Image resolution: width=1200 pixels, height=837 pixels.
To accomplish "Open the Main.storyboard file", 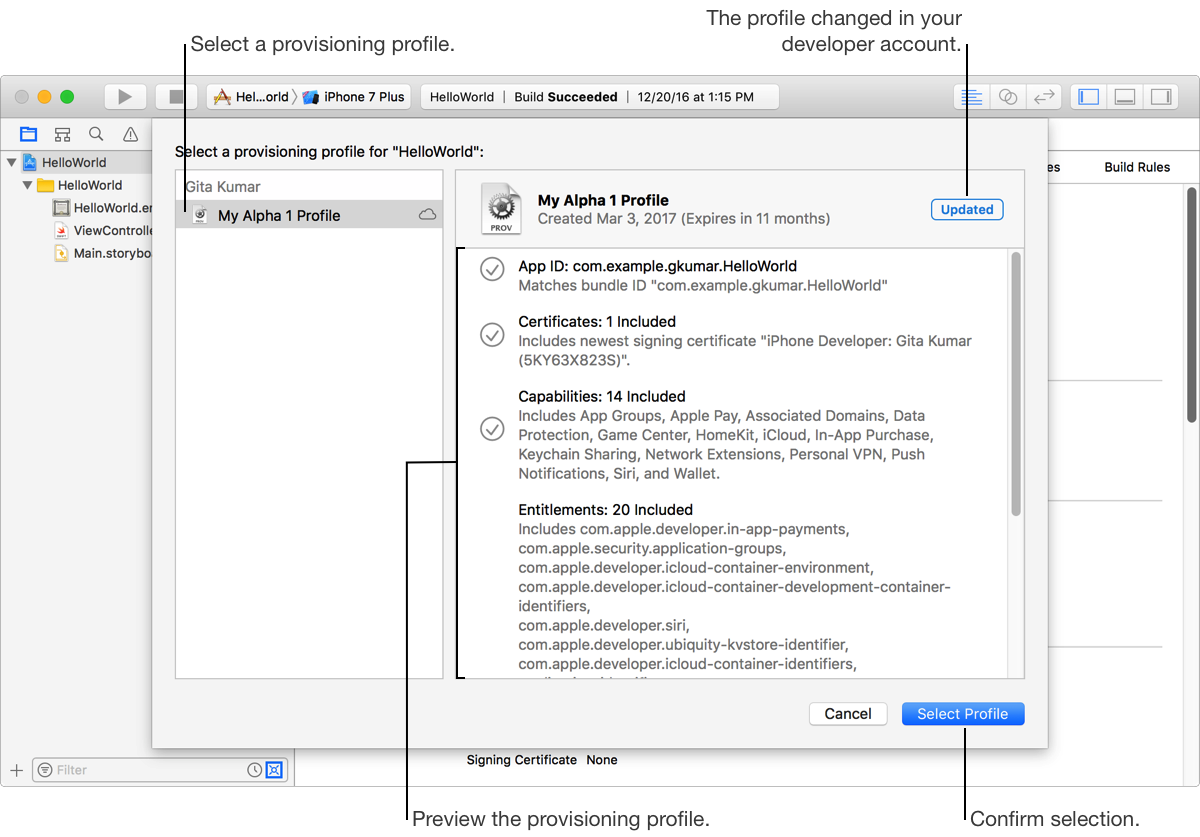I will (x=102, y=253).
